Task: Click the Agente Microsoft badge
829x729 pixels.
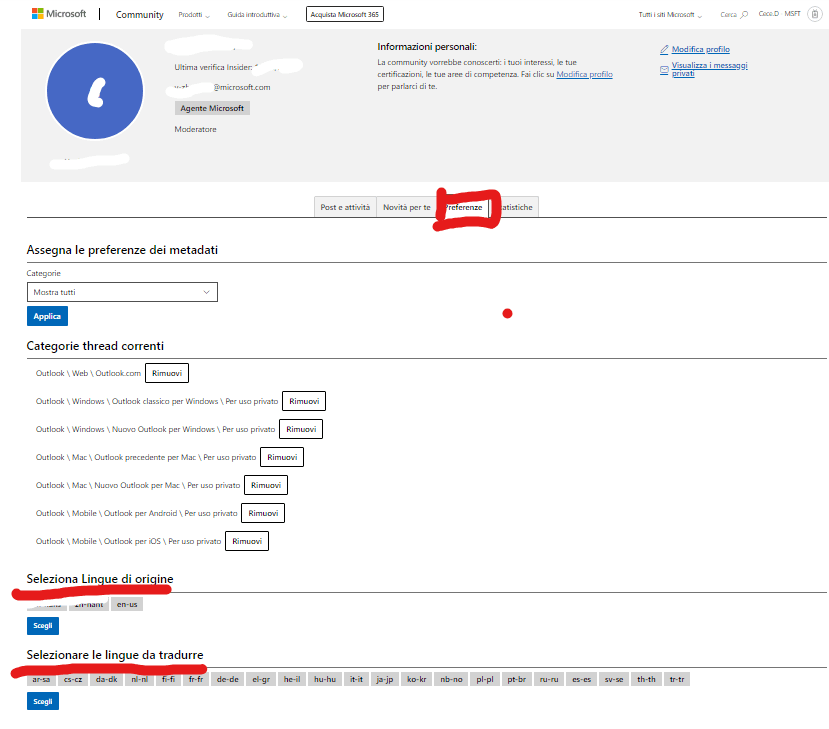Action: coord(212,108)
